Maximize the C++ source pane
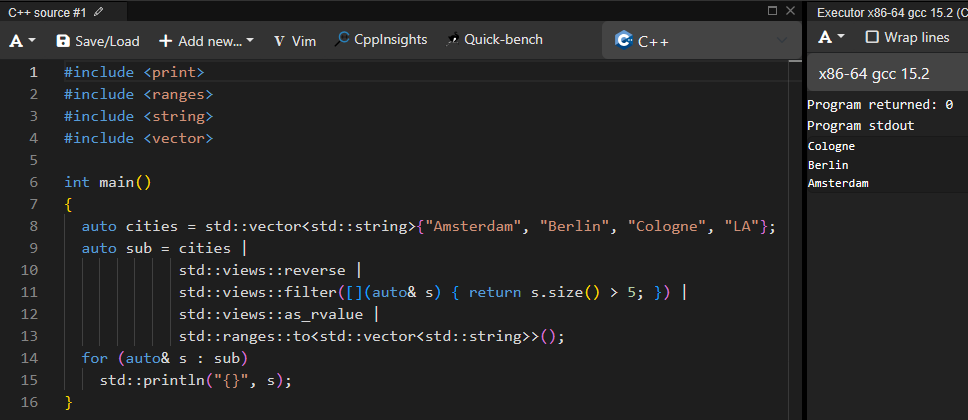The width and height of the screenshot is (968, 420). (x=772, y=10)
